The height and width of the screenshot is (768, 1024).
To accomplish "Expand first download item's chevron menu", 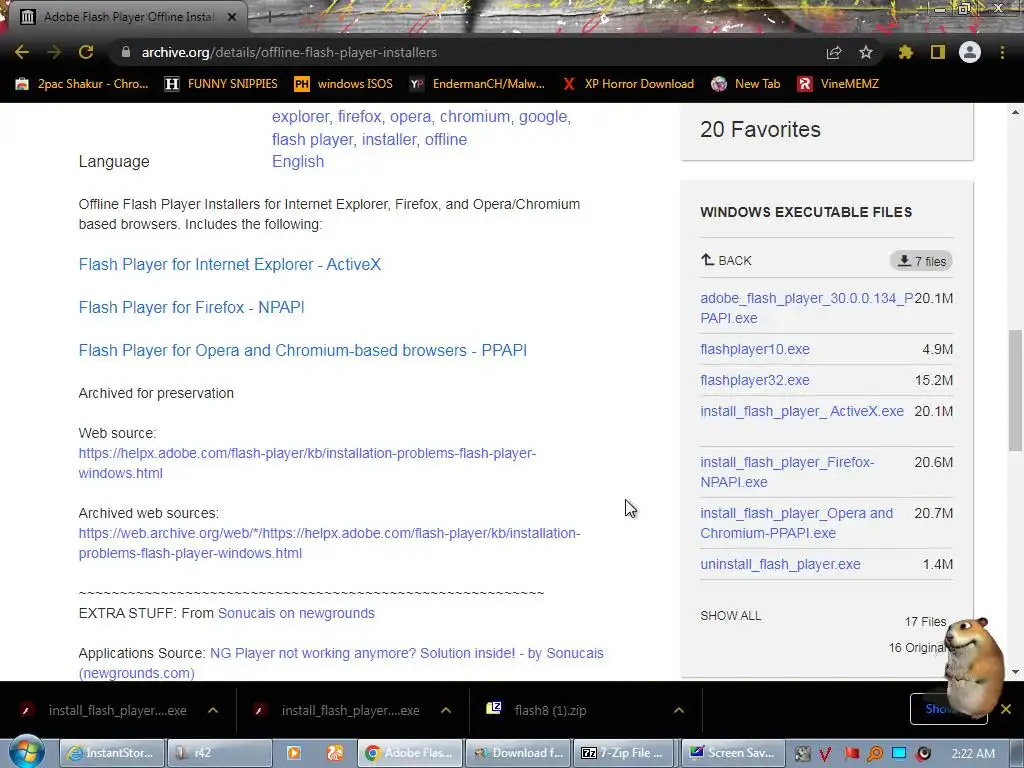I will 213,711.
